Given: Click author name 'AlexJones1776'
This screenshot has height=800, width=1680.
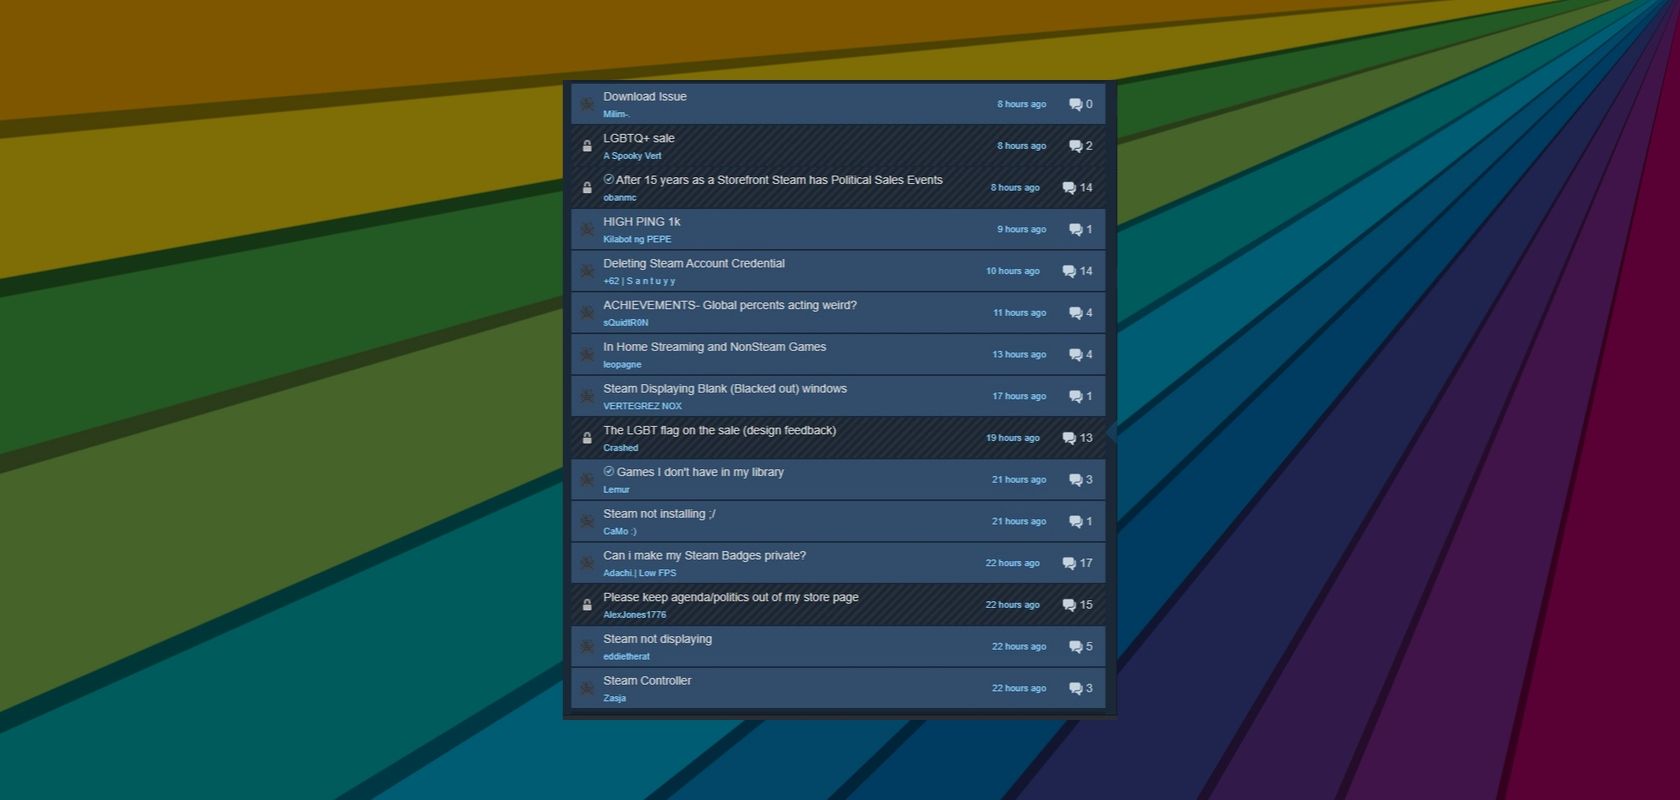Looking at the screenshot, I should [x=634, y=615].
